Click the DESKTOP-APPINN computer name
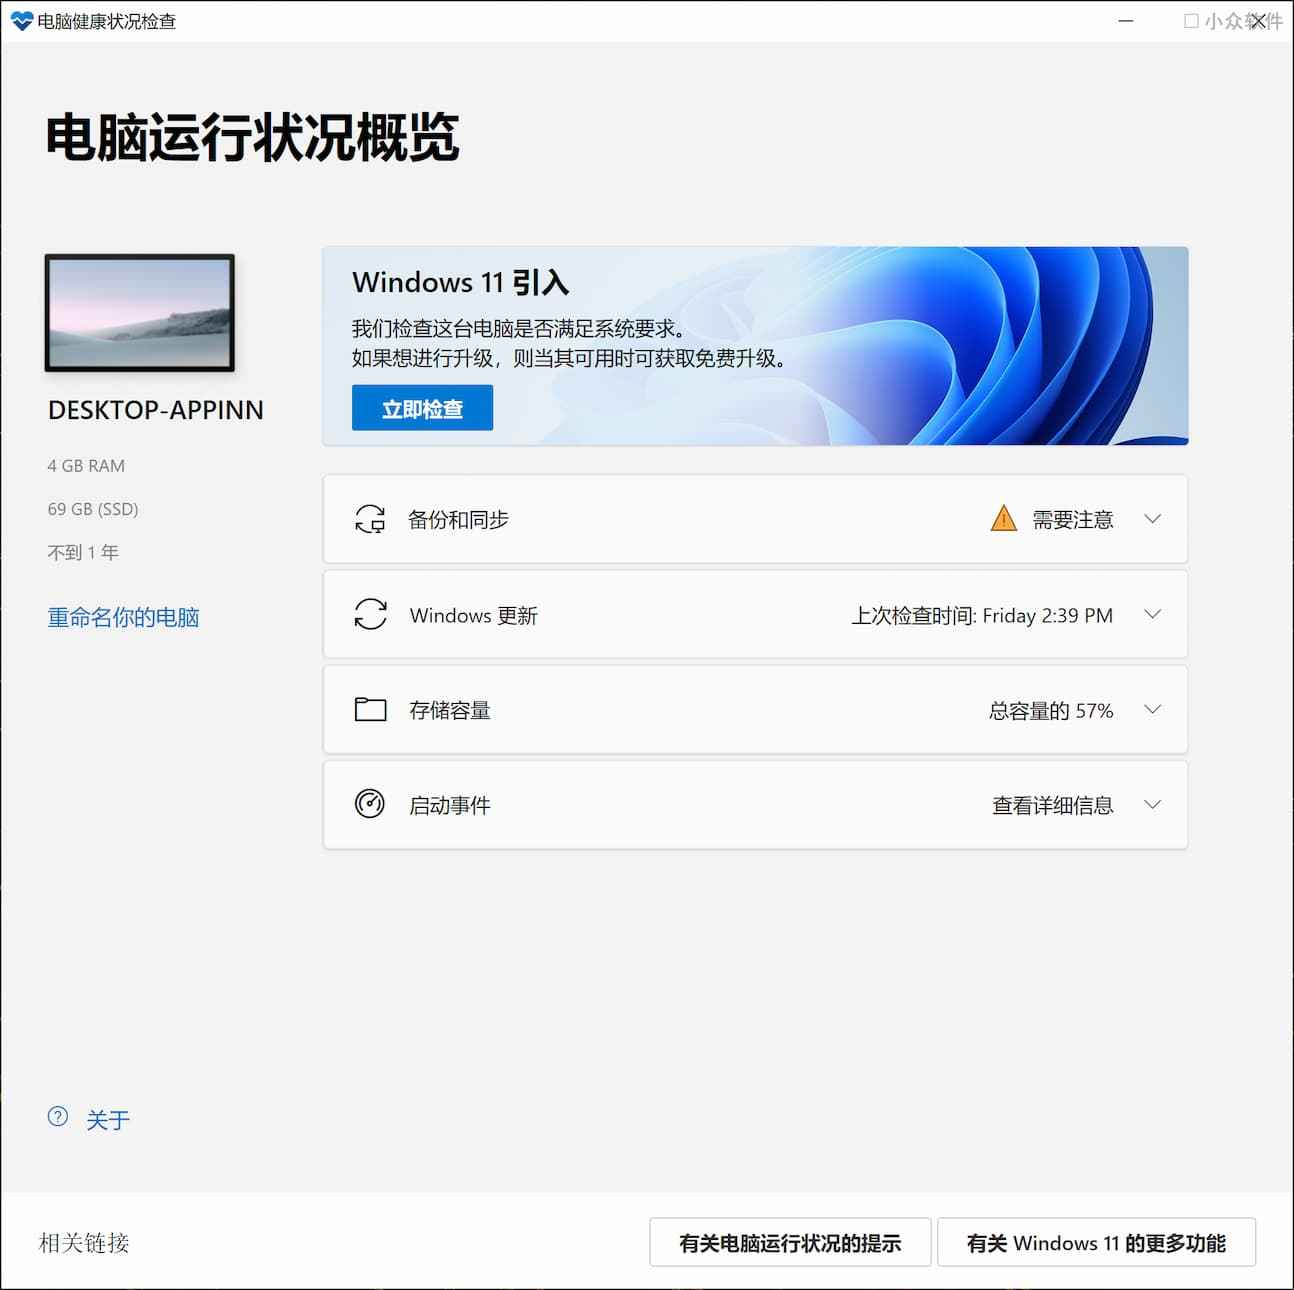The width and height of the screenshot is (1294, 1290). [x=156, y=410]
